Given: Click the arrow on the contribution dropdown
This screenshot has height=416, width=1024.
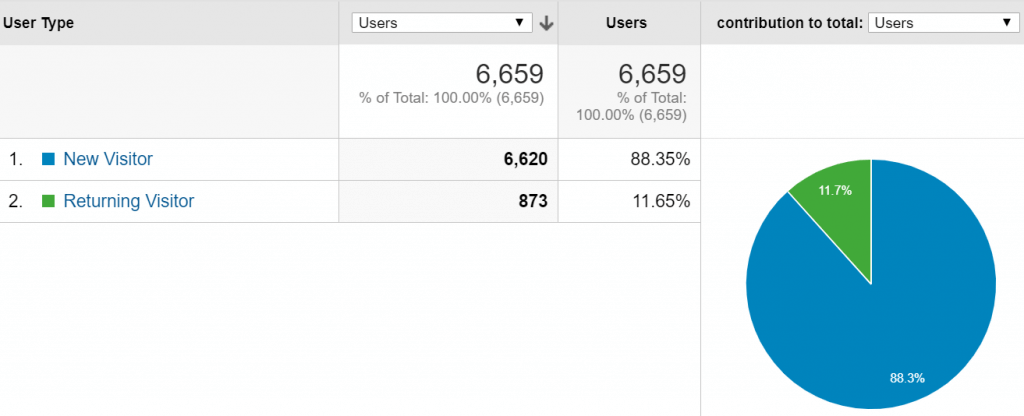Looking at the screenshot, I should [1005, 23].
